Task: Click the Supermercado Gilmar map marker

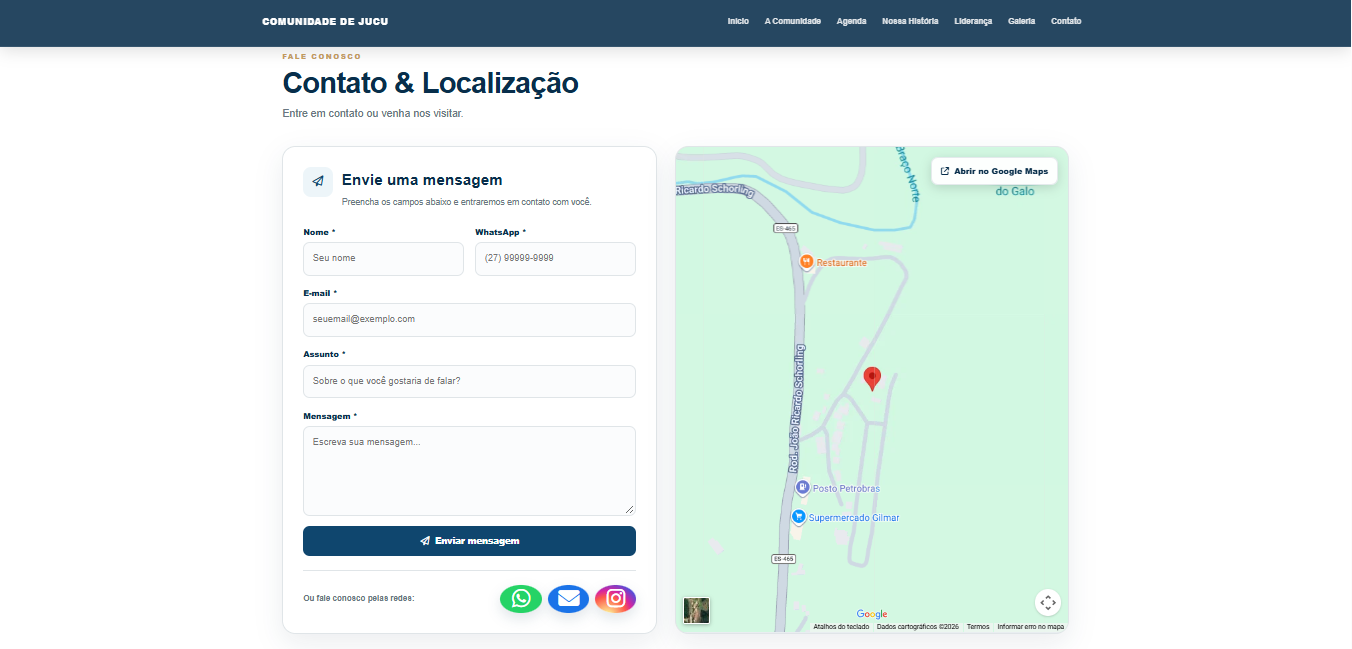Action: [x=798, y=517]
